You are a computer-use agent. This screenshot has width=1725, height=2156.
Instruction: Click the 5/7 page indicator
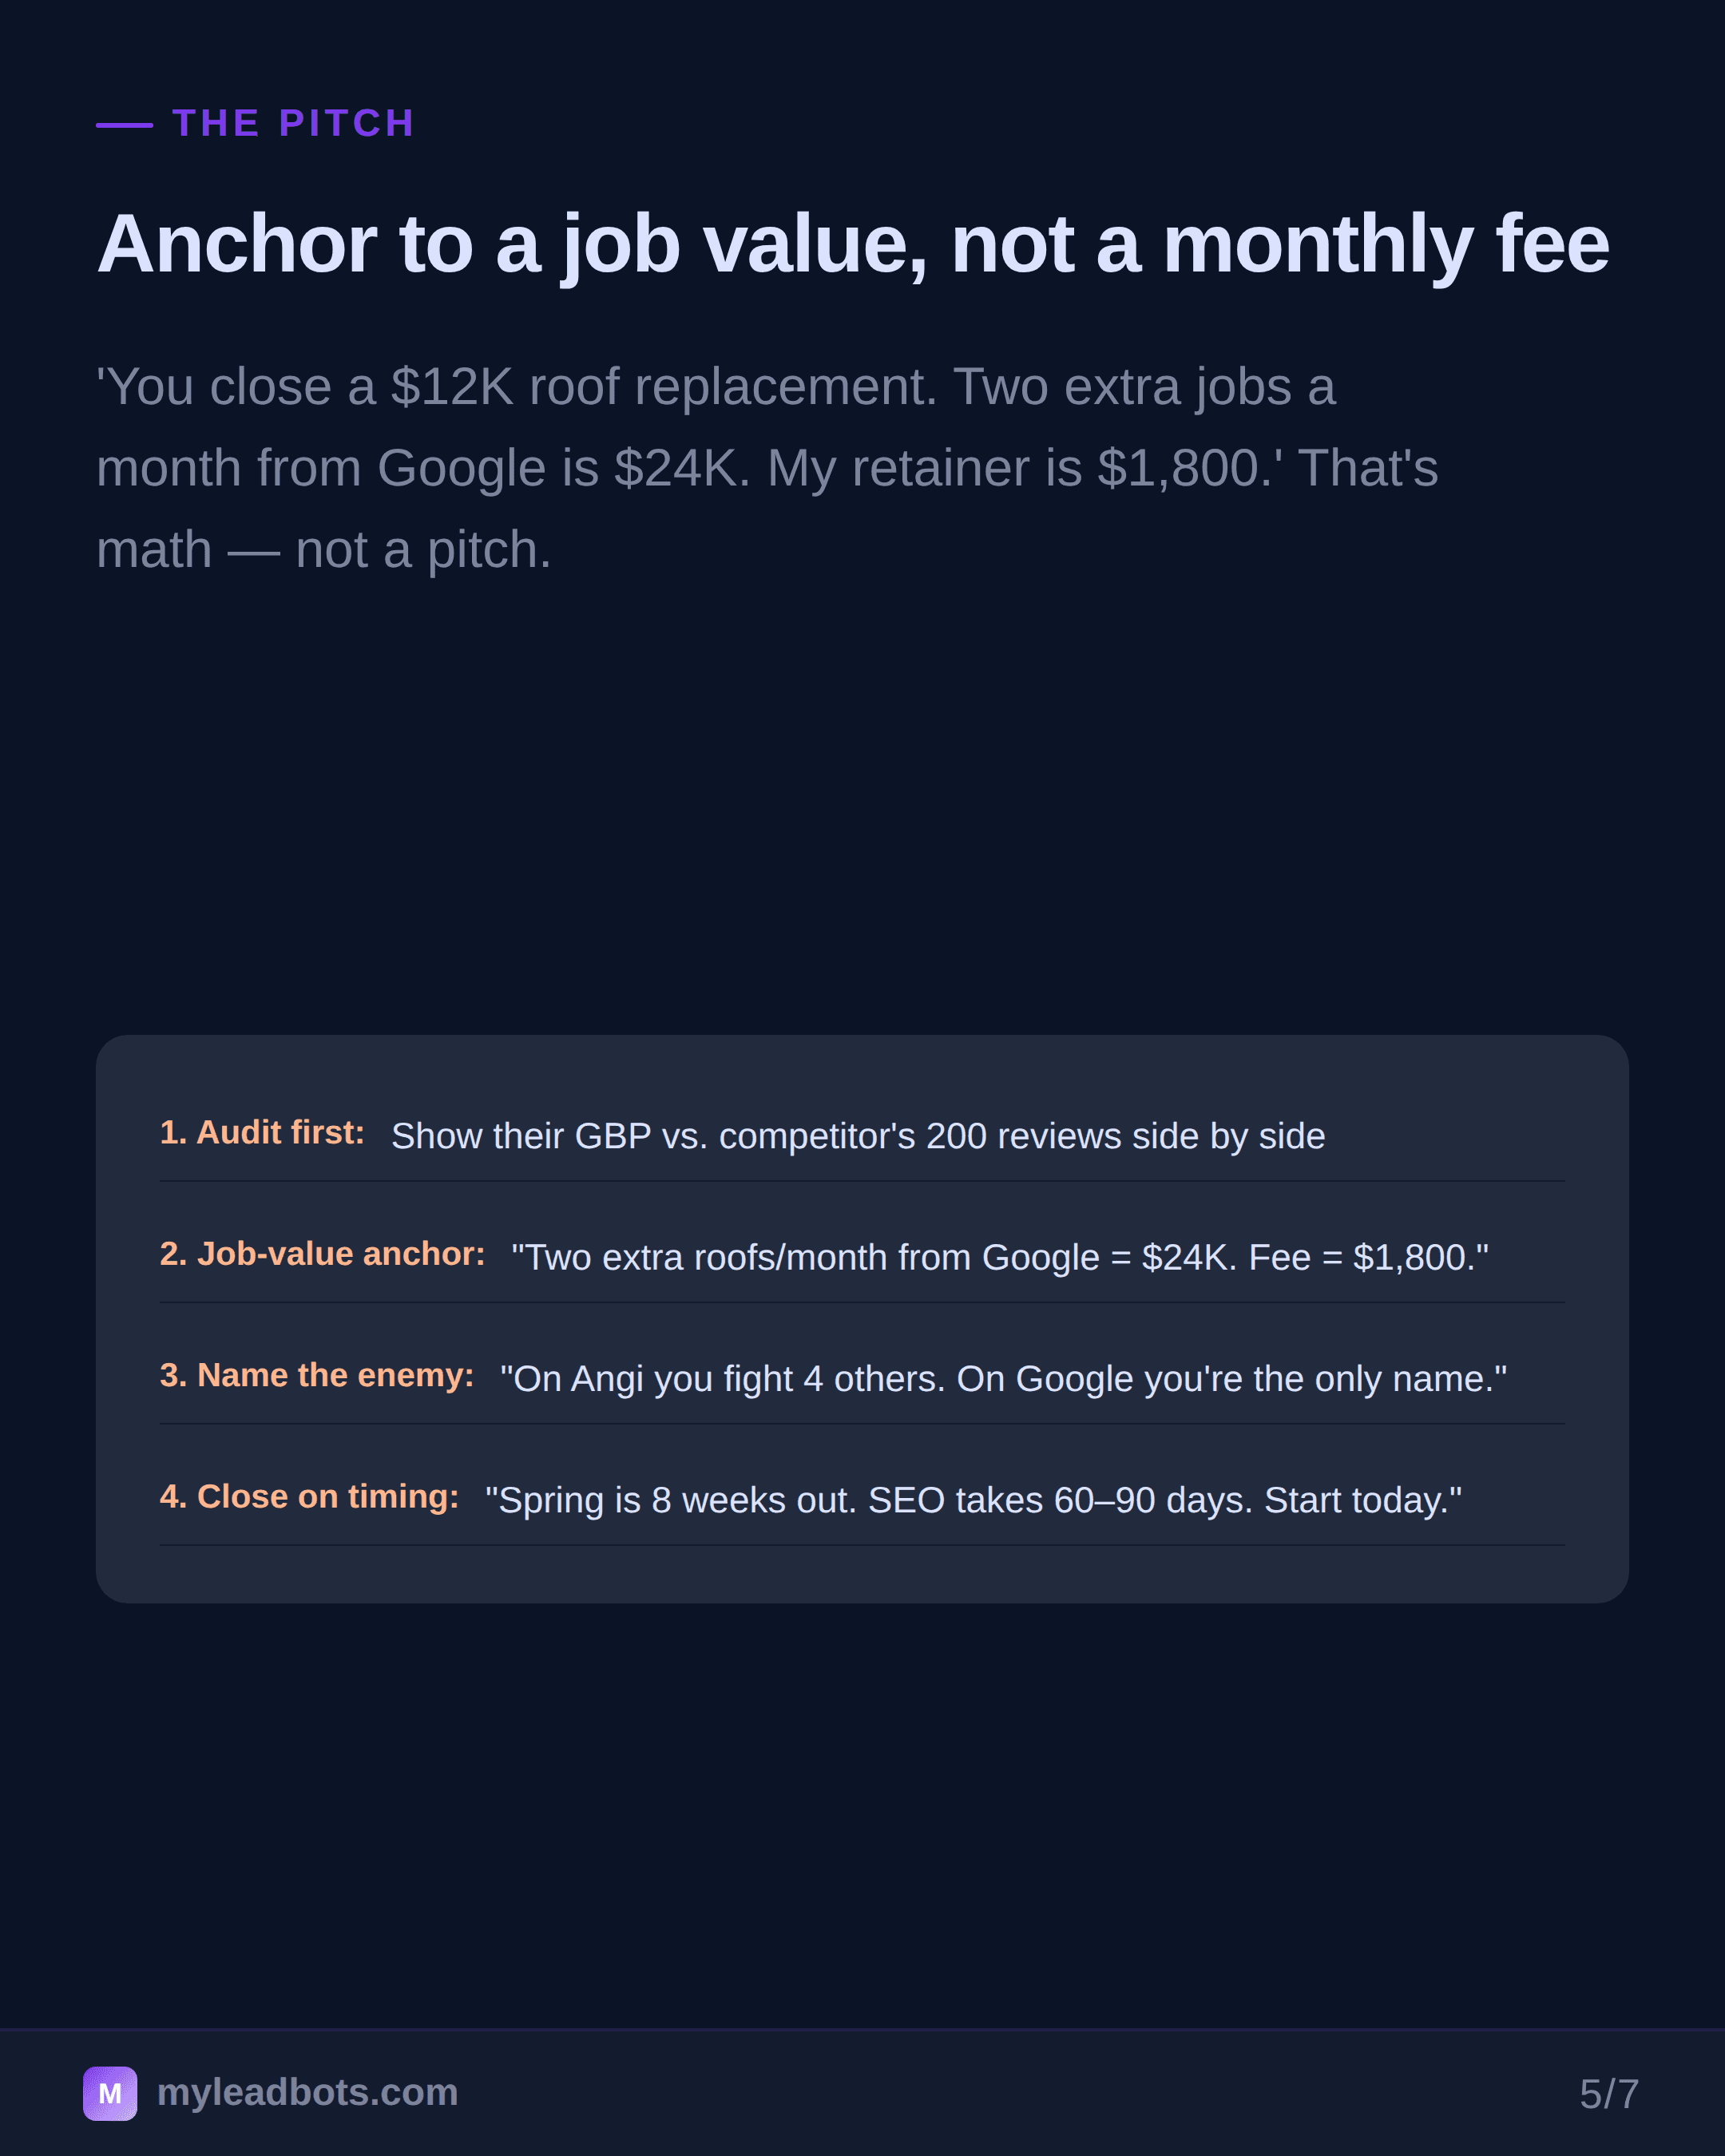pyautogui.click(x=1609, y=2094)
